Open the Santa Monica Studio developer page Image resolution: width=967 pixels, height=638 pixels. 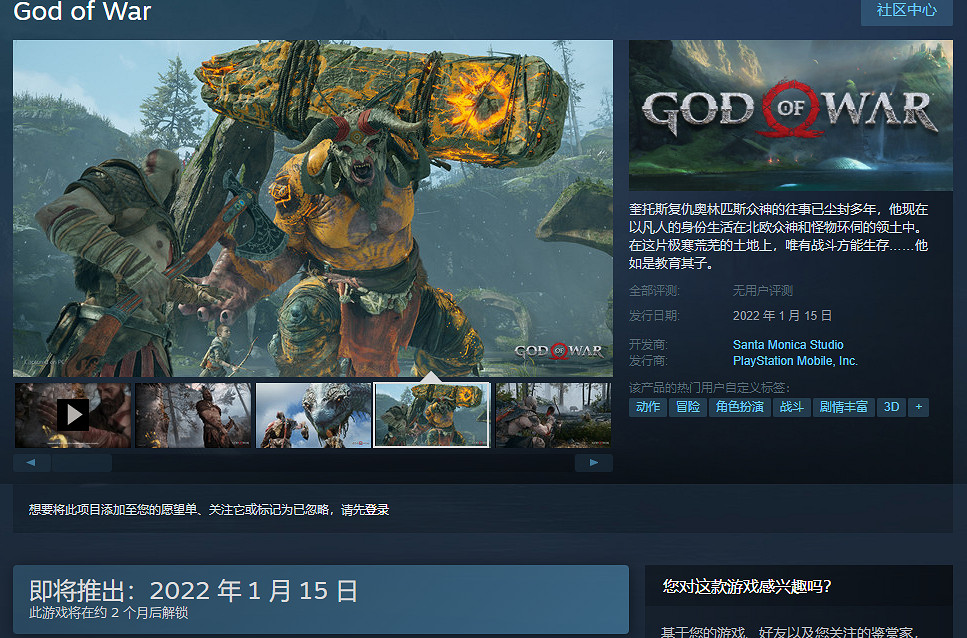click(788, 344)
